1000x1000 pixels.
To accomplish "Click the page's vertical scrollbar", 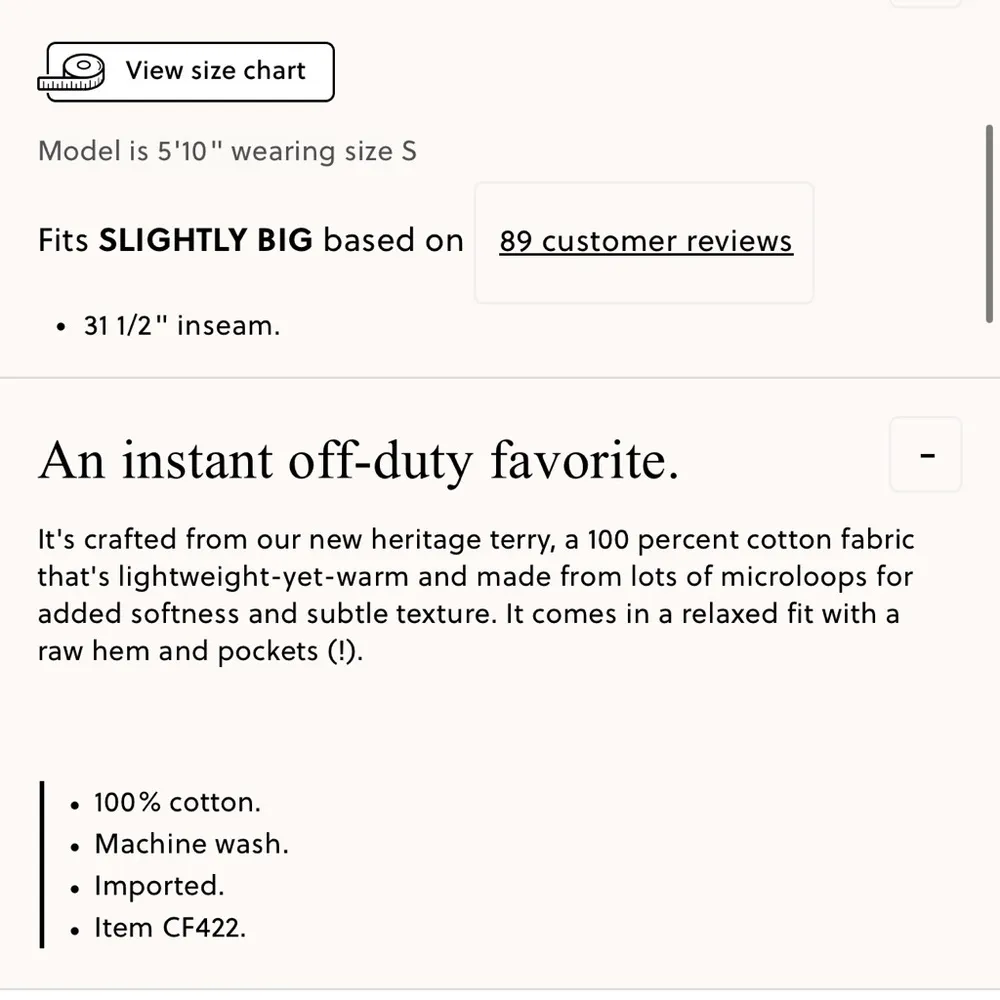I will coord(989,224).
